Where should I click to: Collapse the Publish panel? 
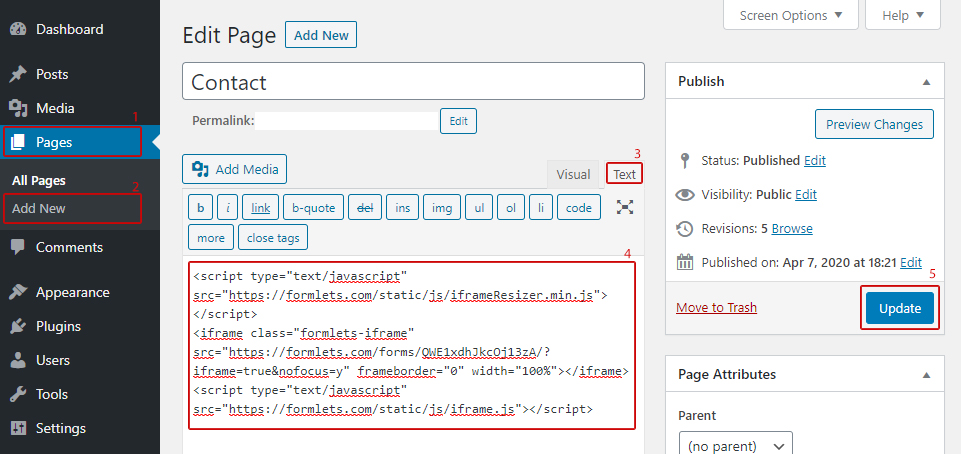(927, 81)
